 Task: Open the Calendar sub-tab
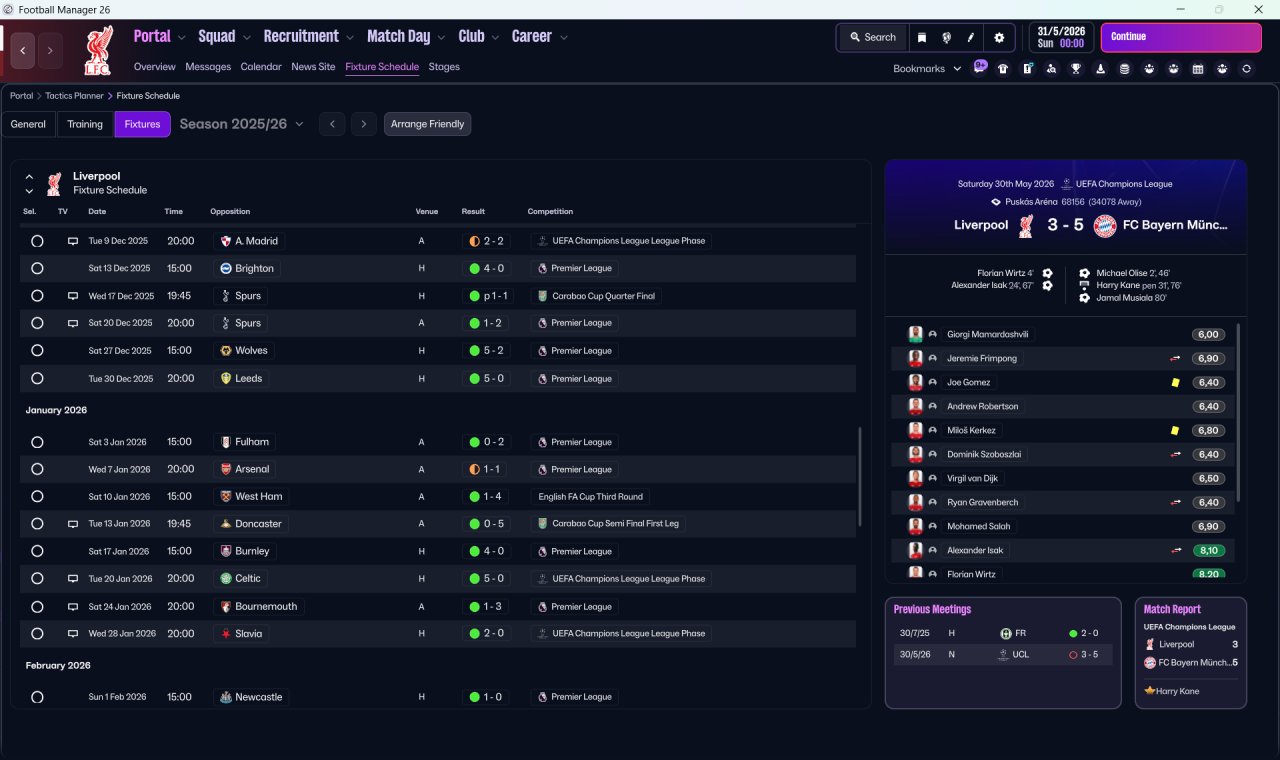click(261, 67)
